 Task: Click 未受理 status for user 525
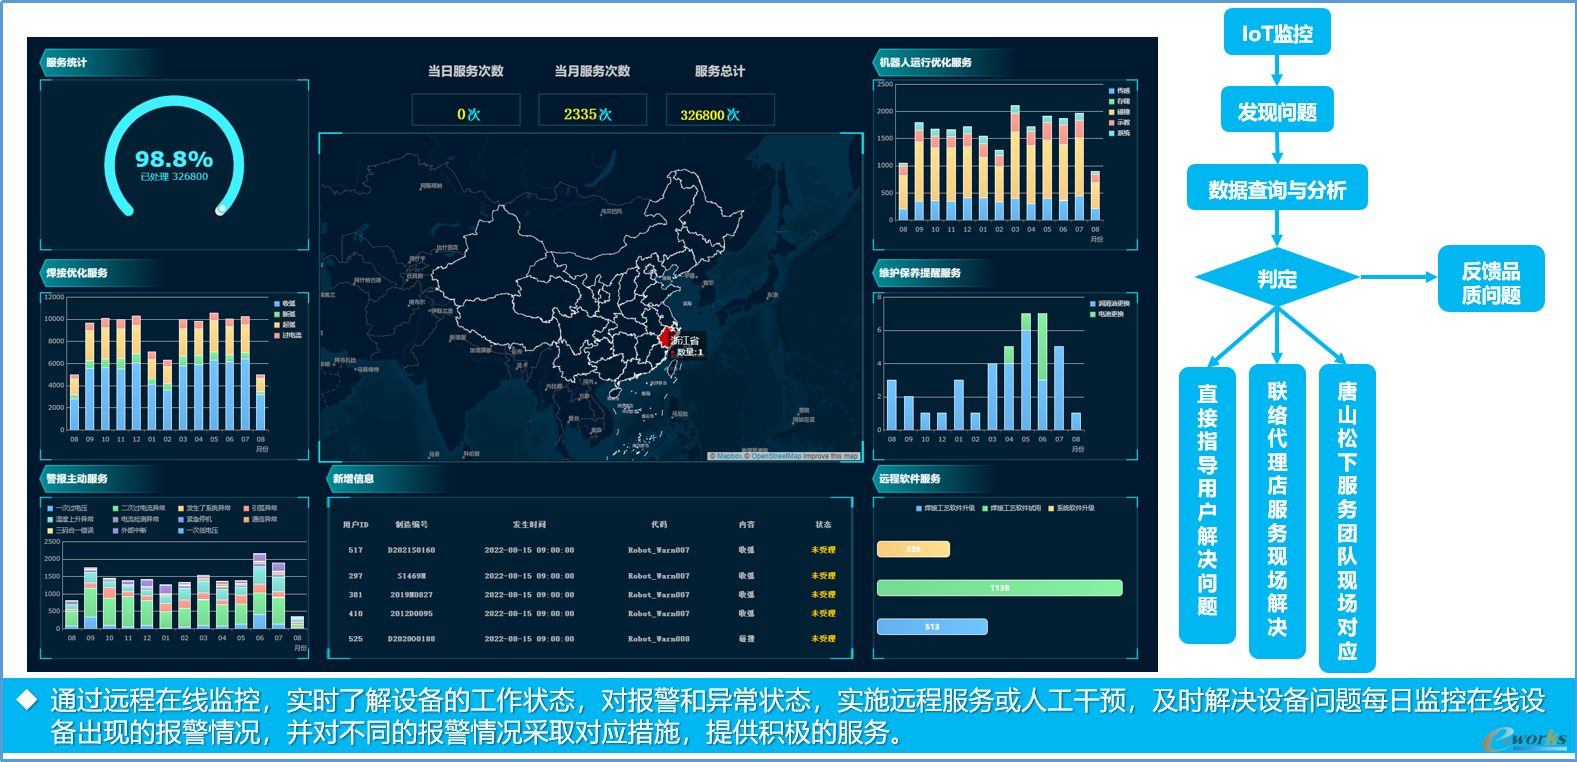(823, 639)
